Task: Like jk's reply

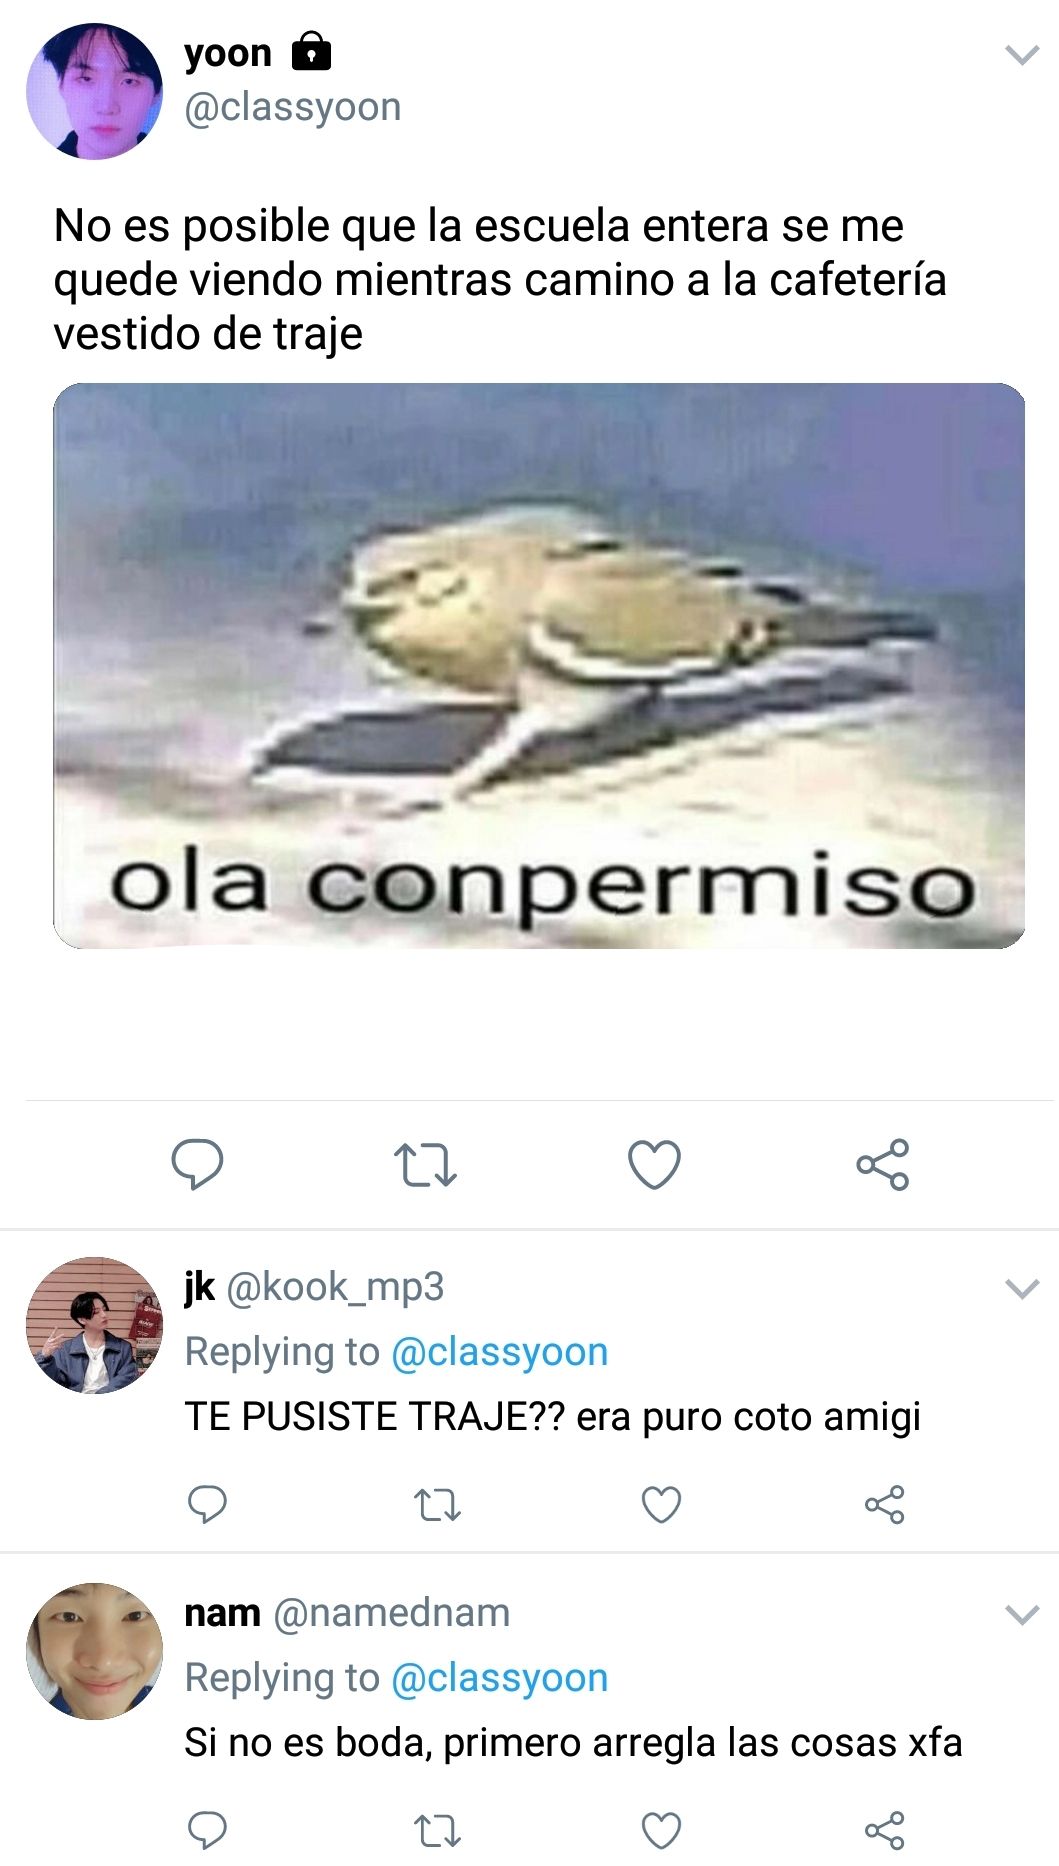Action: pos(661,1504)
